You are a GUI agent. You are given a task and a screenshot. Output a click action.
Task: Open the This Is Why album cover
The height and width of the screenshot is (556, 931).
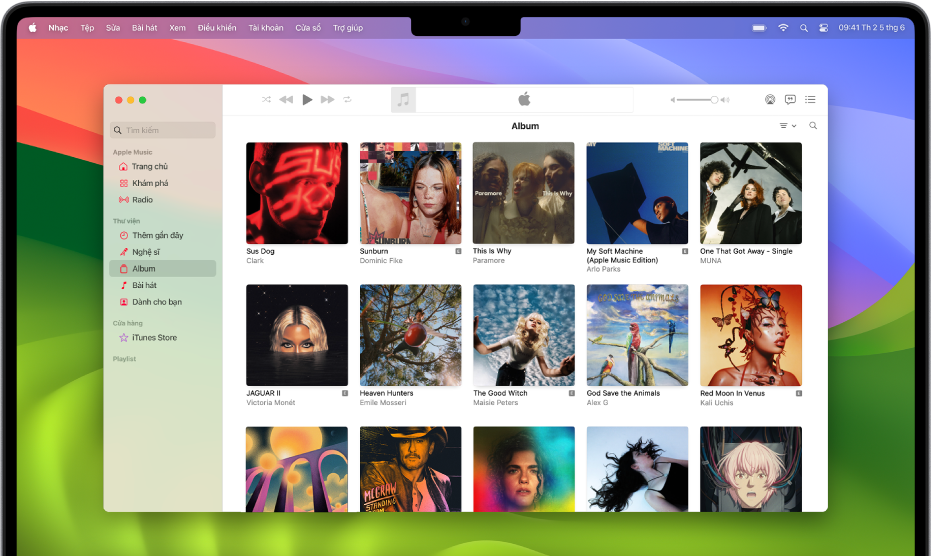[524, 193]
